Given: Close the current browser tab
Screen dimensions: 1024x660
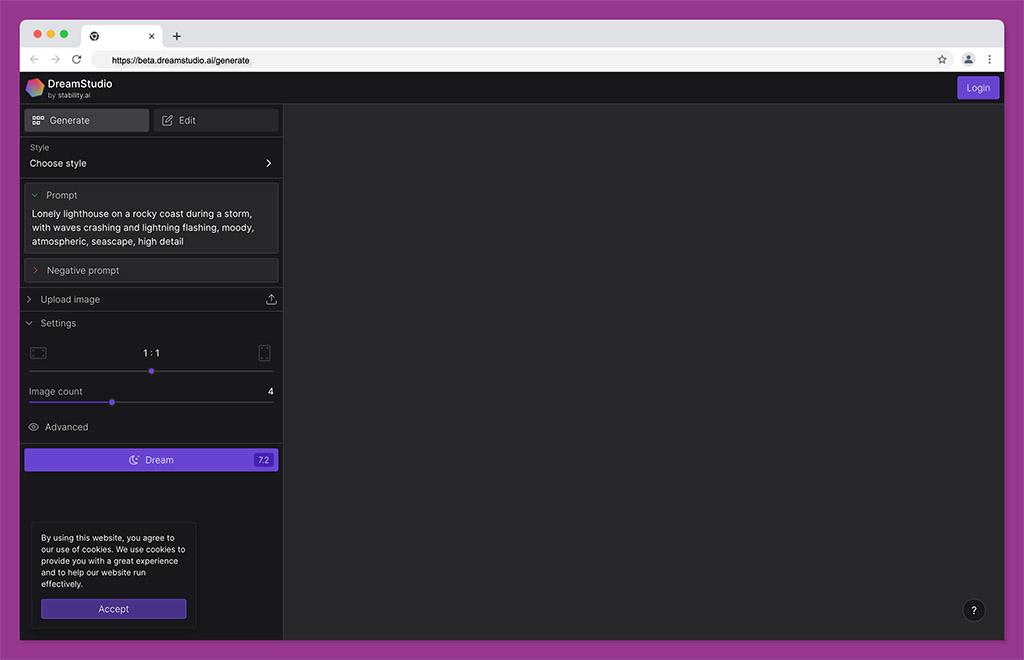Looking at the screenshot, I should (x=152, y=37).
